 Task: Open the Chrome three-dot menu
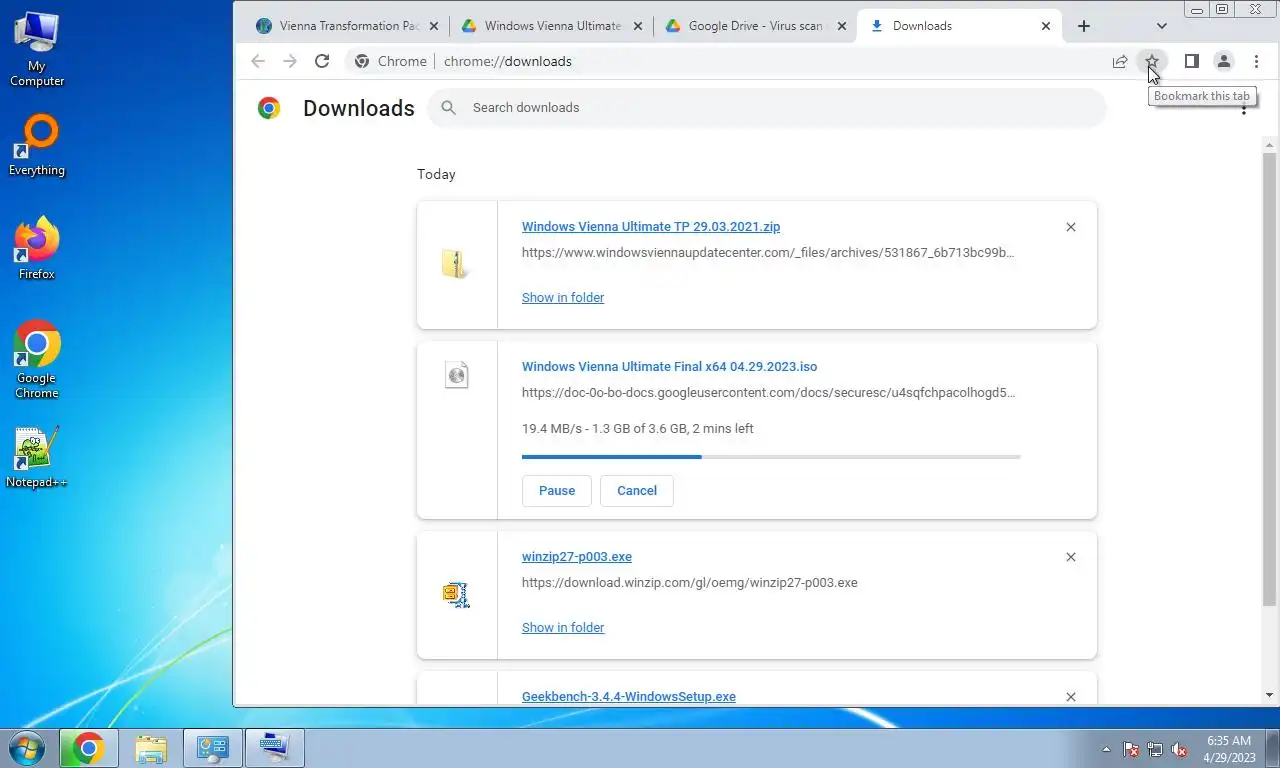(1256, 61)
